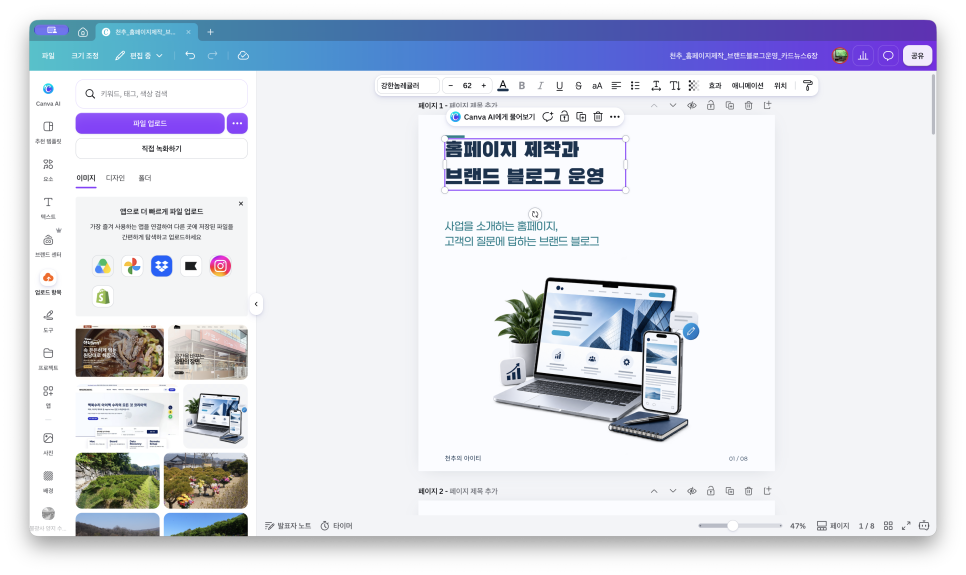The image size is (966, 575).
Task: Decrease font size with minus
Action: coord(451,86)
